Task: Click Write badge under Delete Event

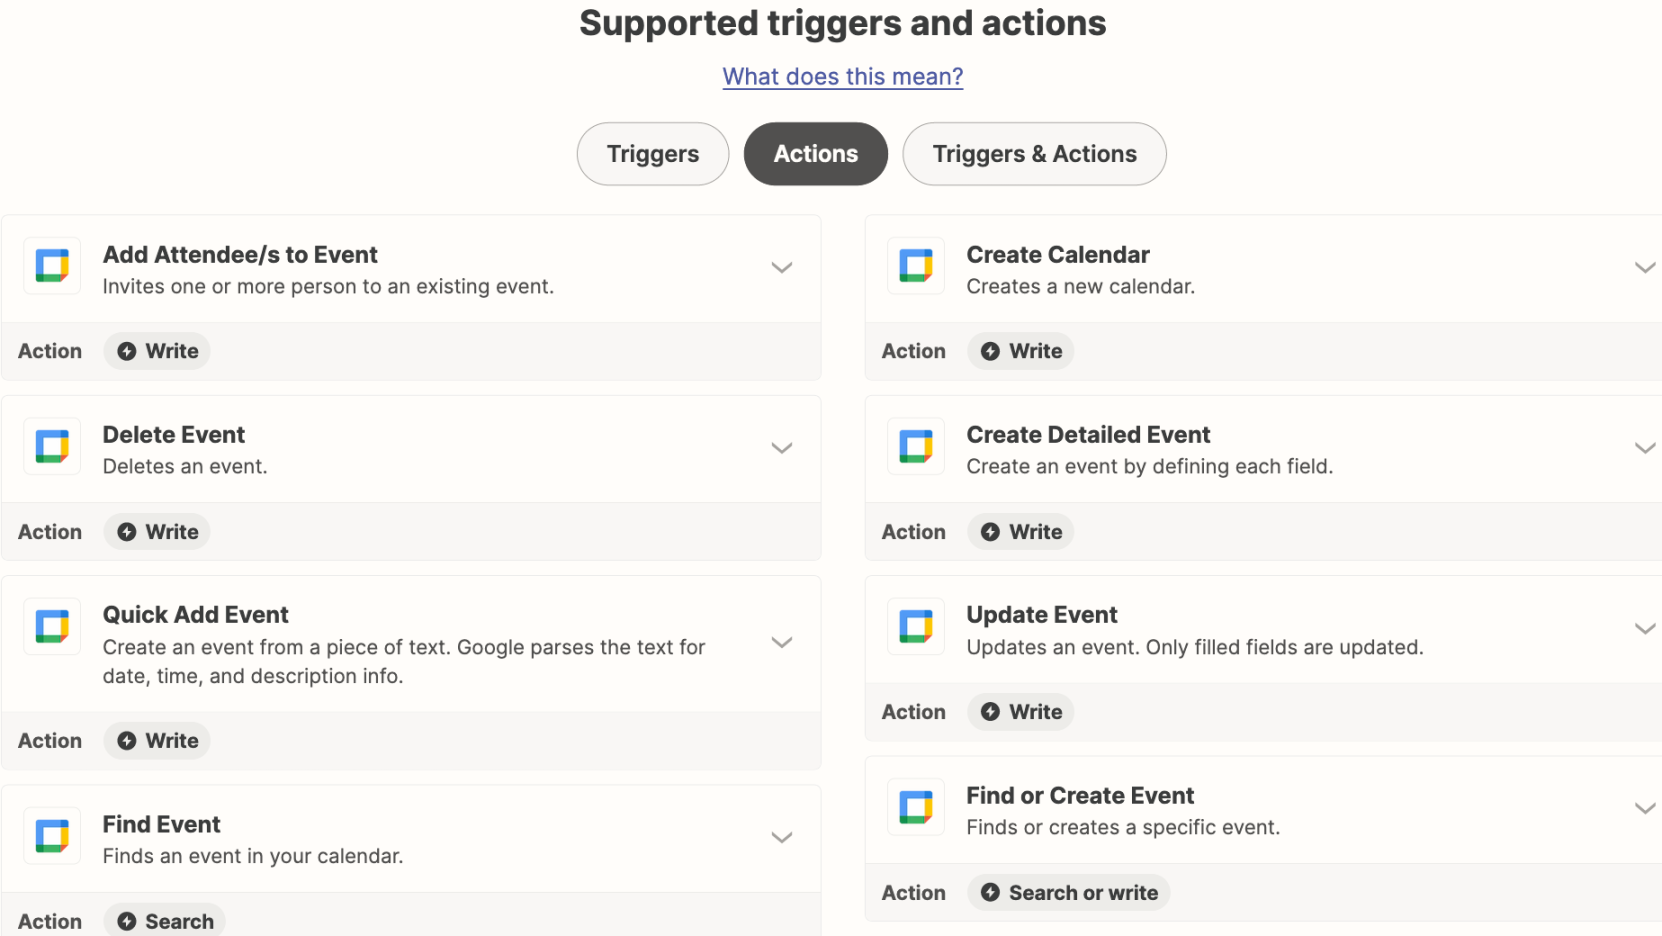Action: [157, 532]
